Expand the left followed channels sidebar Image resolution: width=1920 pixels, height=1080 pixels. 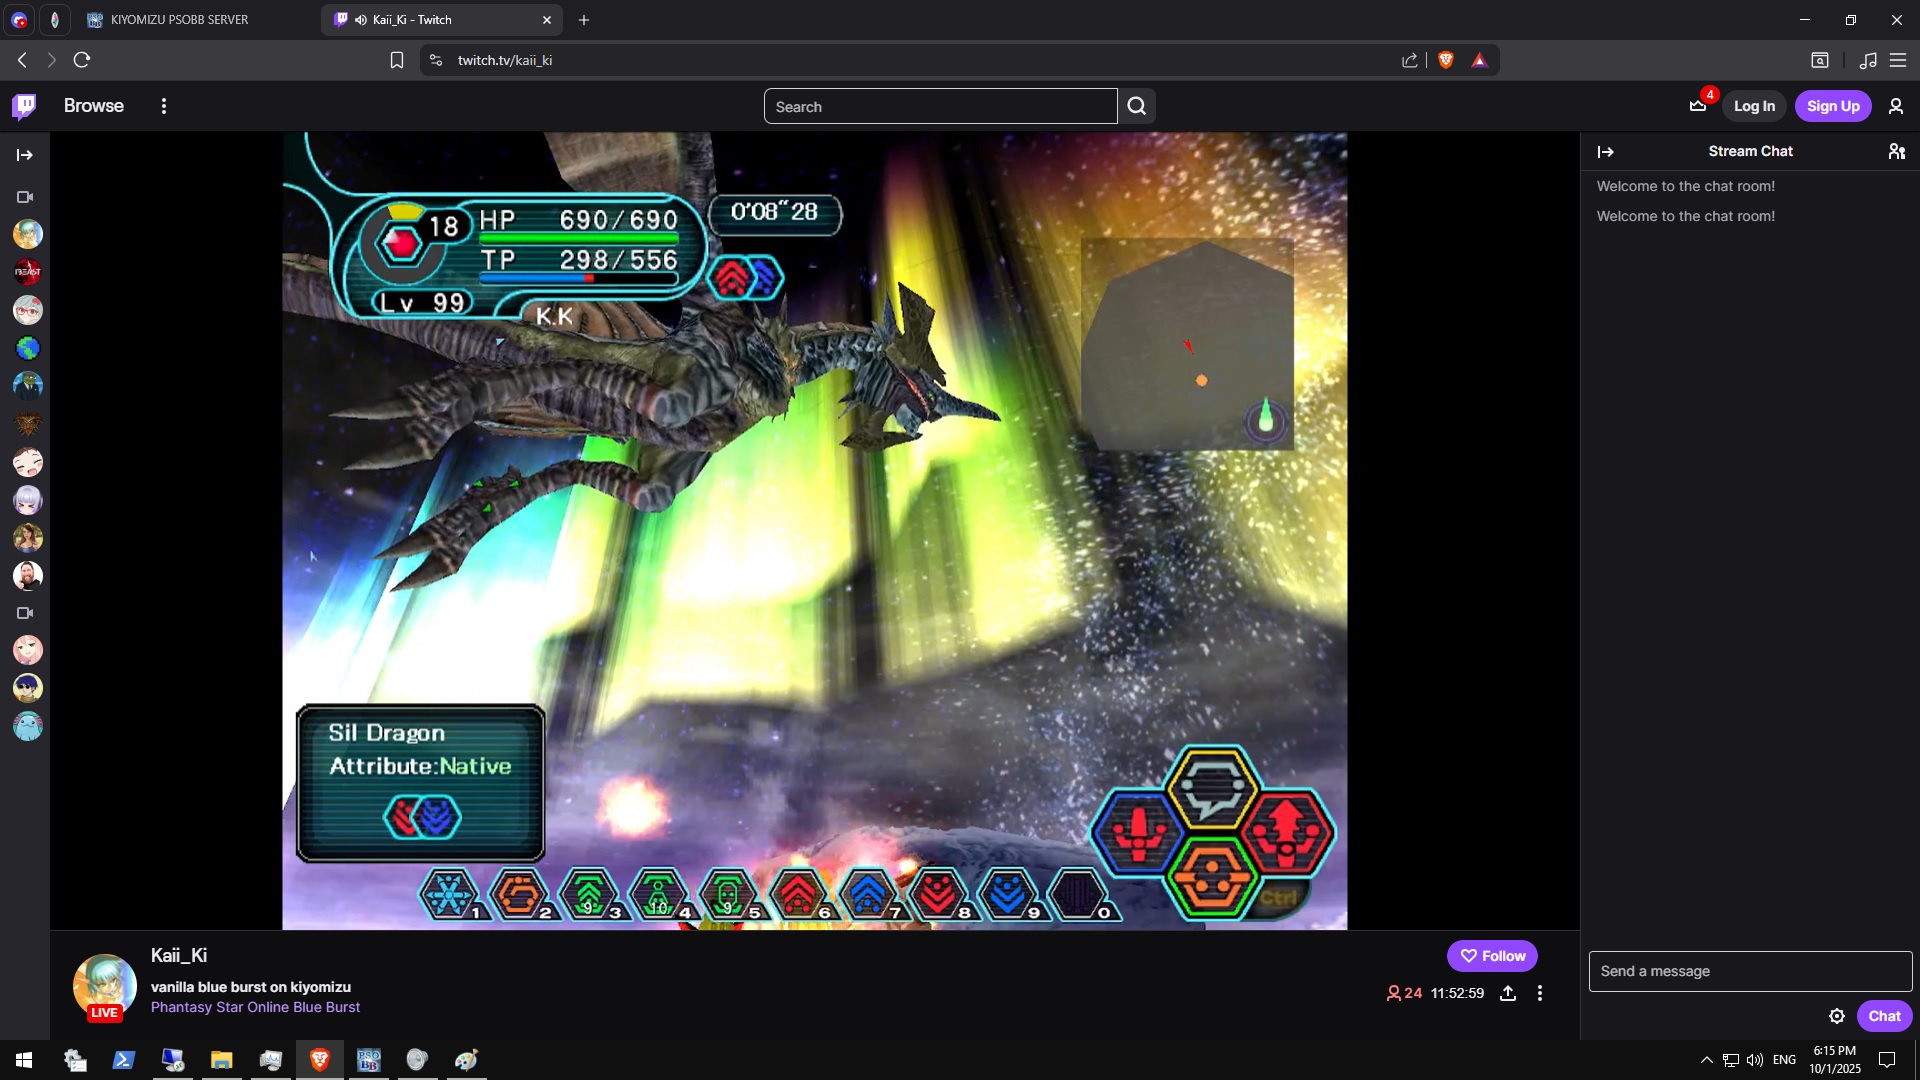25,155
